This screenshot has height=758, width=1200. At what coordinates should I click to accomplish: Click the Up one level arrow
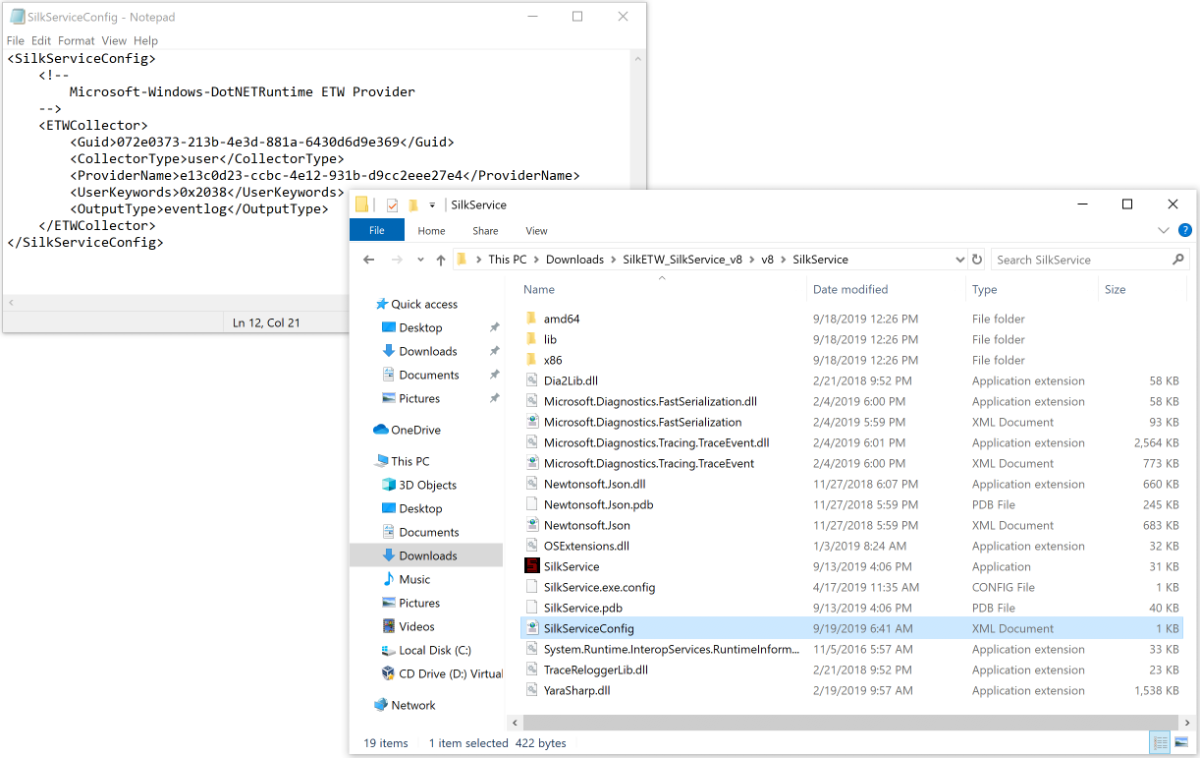pos(441,260)
